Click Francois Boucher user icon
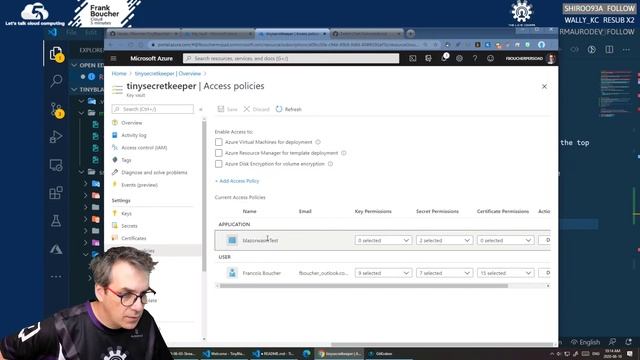This screenshot has width=640, height=360. [232, 273]
